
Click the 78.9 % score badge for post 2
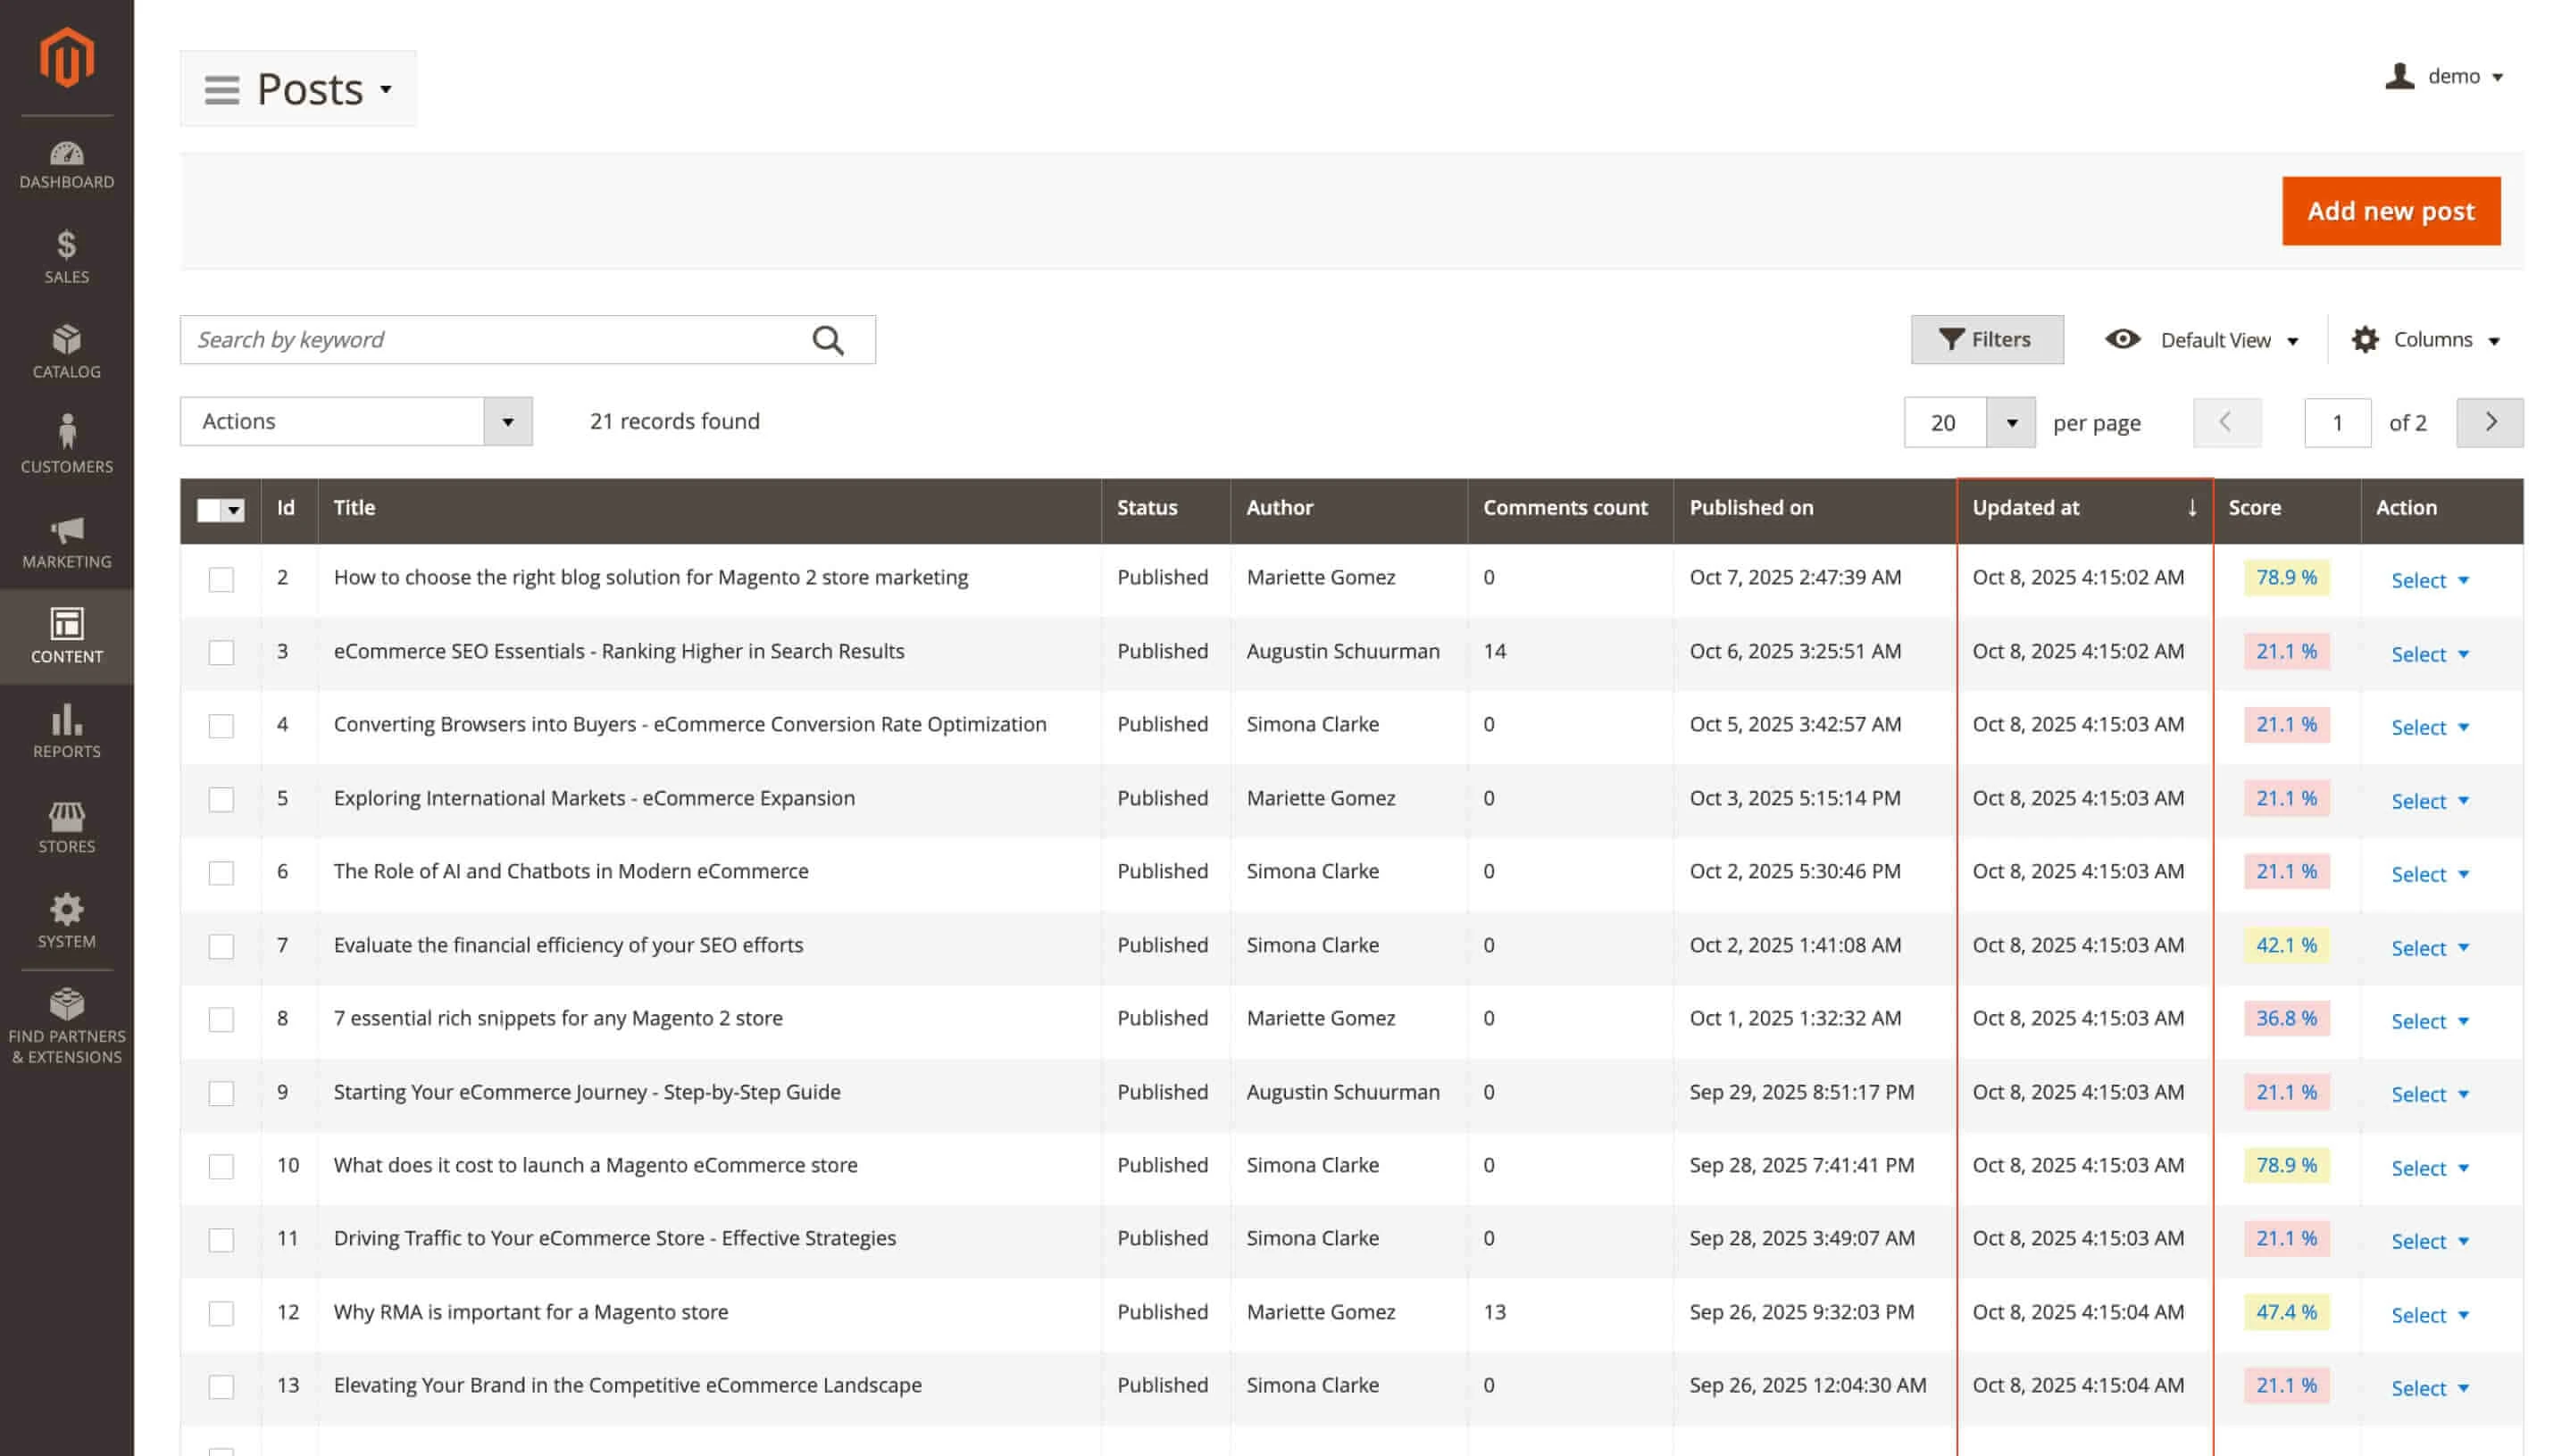click(2285, 577)
